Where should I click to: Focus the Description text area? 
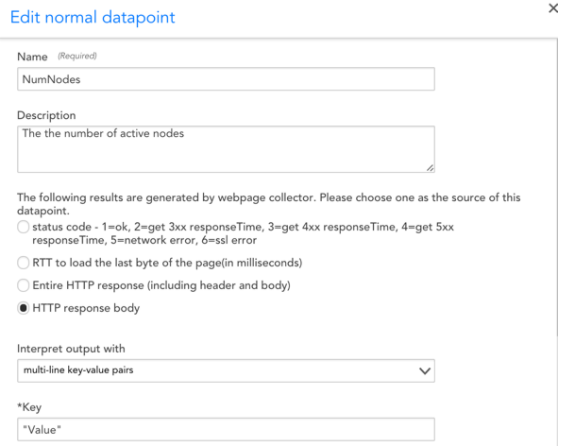click(x=226, y=149)
